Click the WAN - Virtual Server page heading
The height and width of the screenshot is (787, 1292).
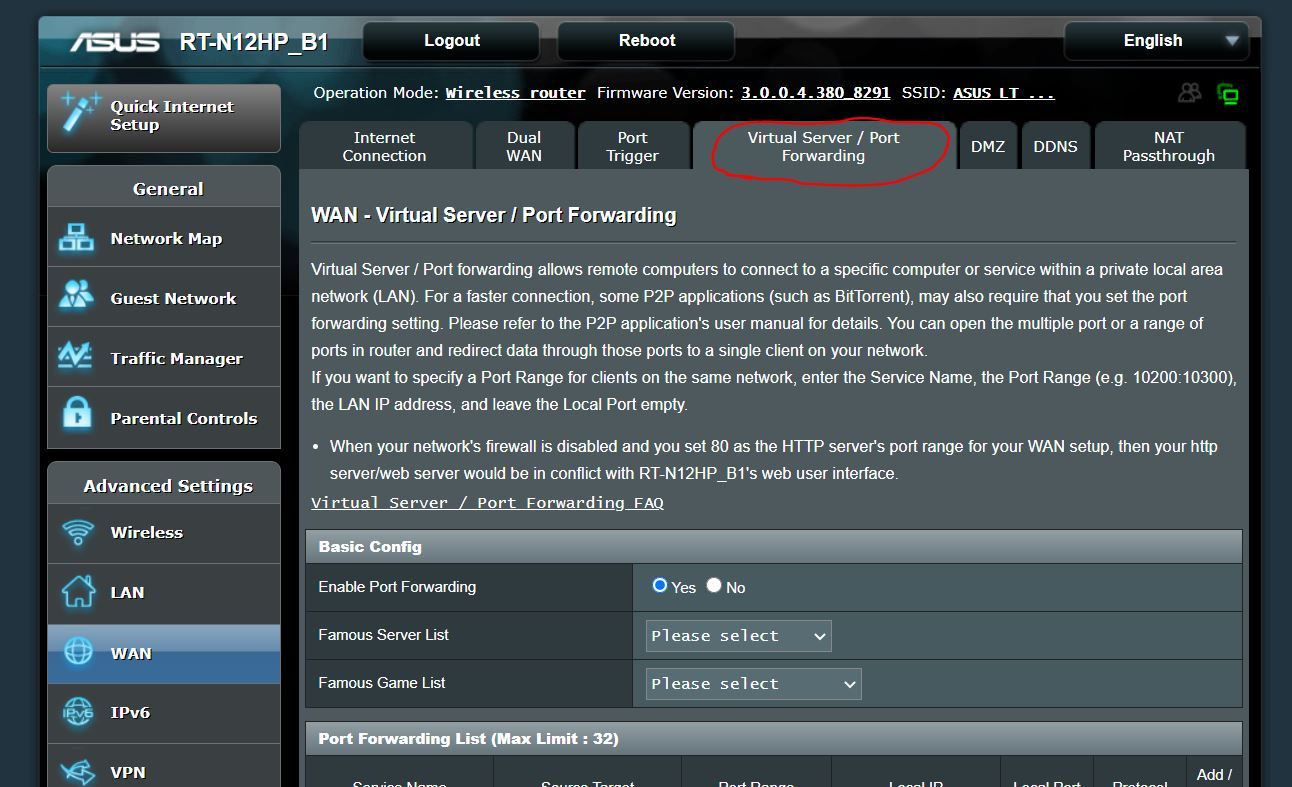pyautogui.click(x=494, y=215)
